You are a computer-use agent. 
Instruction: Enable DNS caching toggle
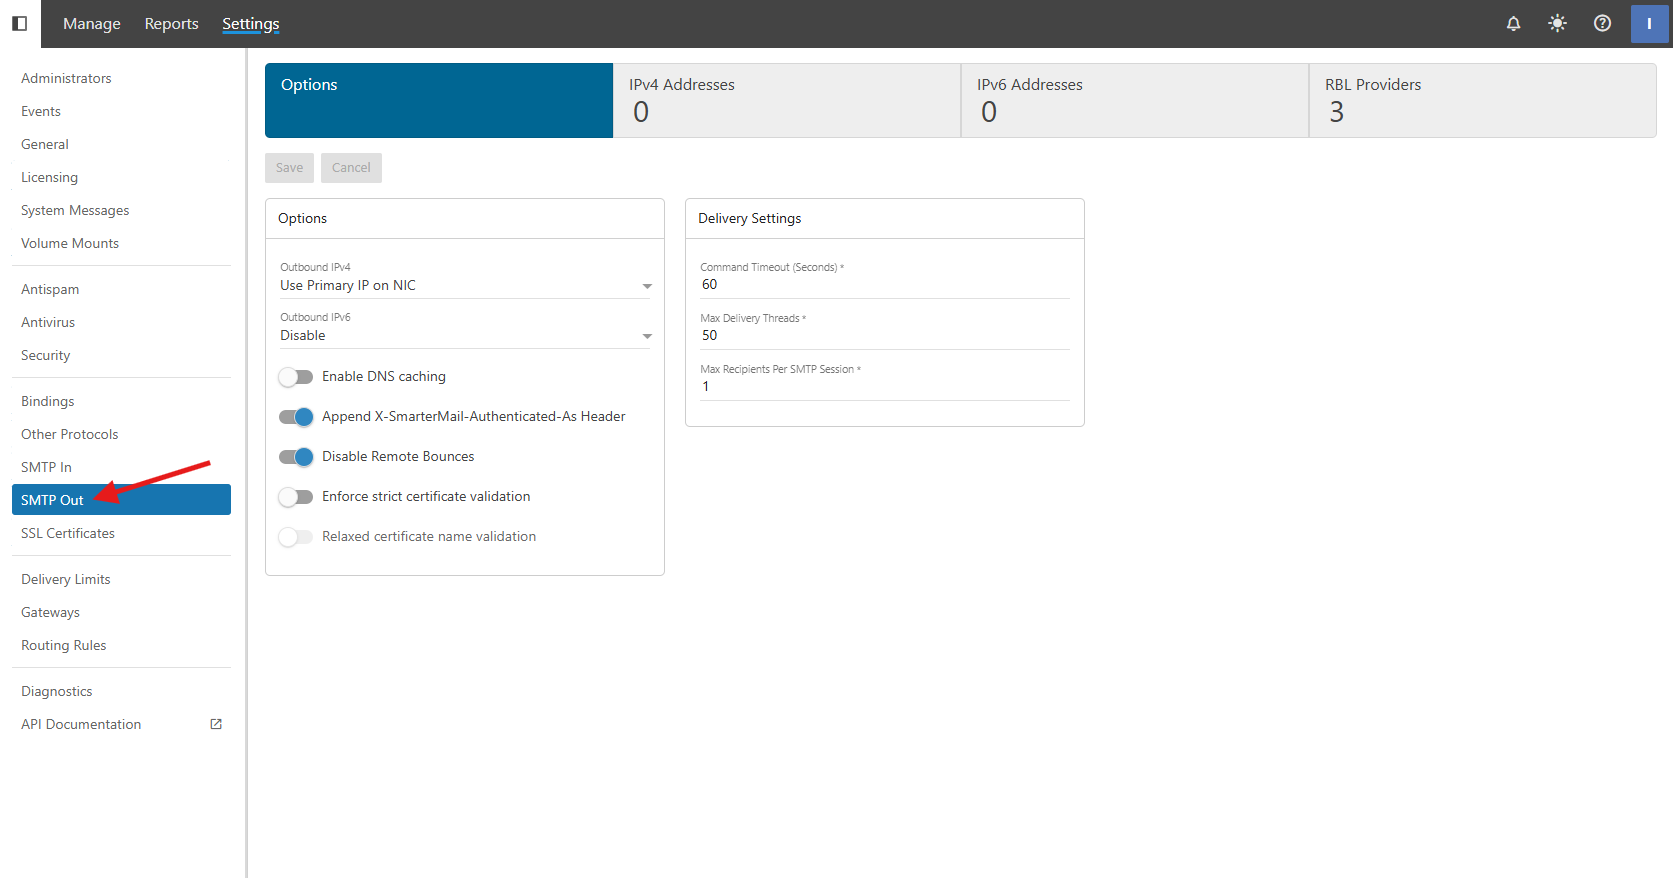click(x=296, y=377)
